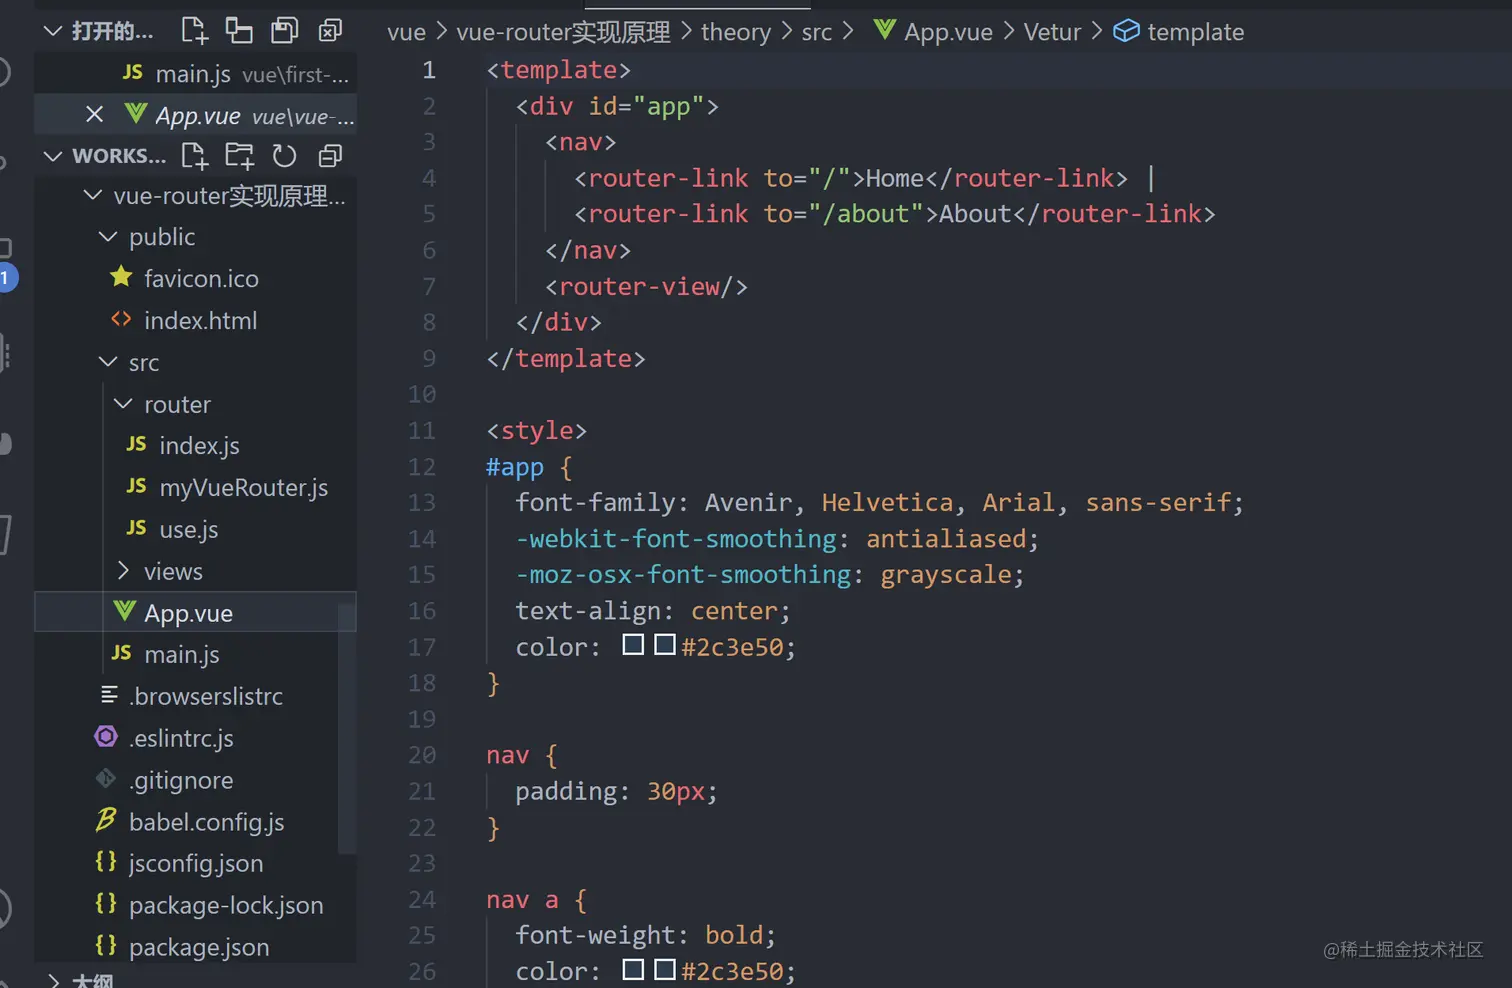Click the braces icon beside package-lock.json
This screenshot has height=988, width=1512.
pos(106,903)
